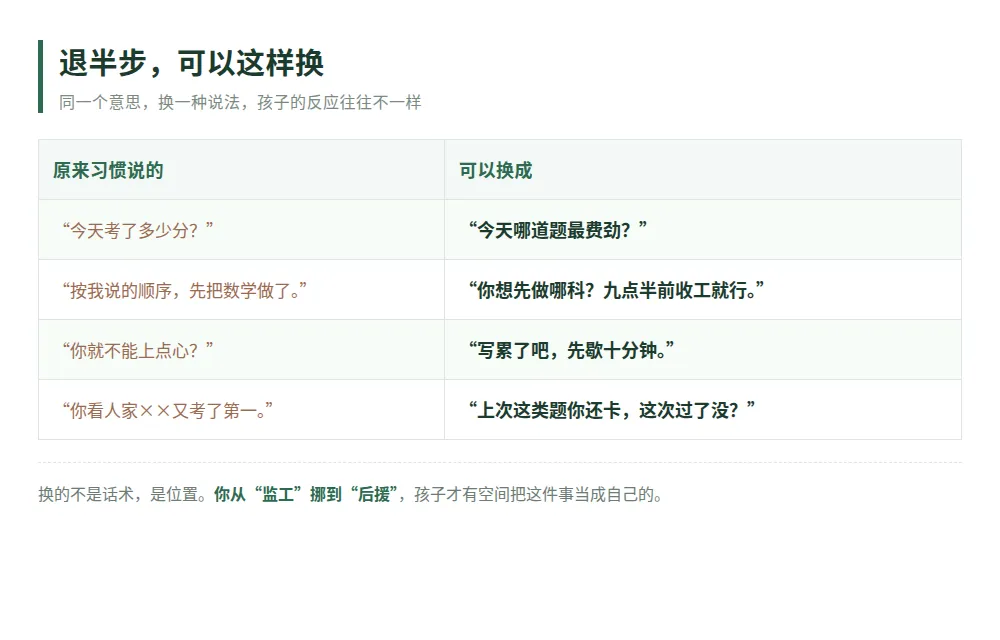This screenshot has width=1000, height=640.
Task: Select cell "写累了吧，先歇十分钟。"
Action: (x=703, y=350)
